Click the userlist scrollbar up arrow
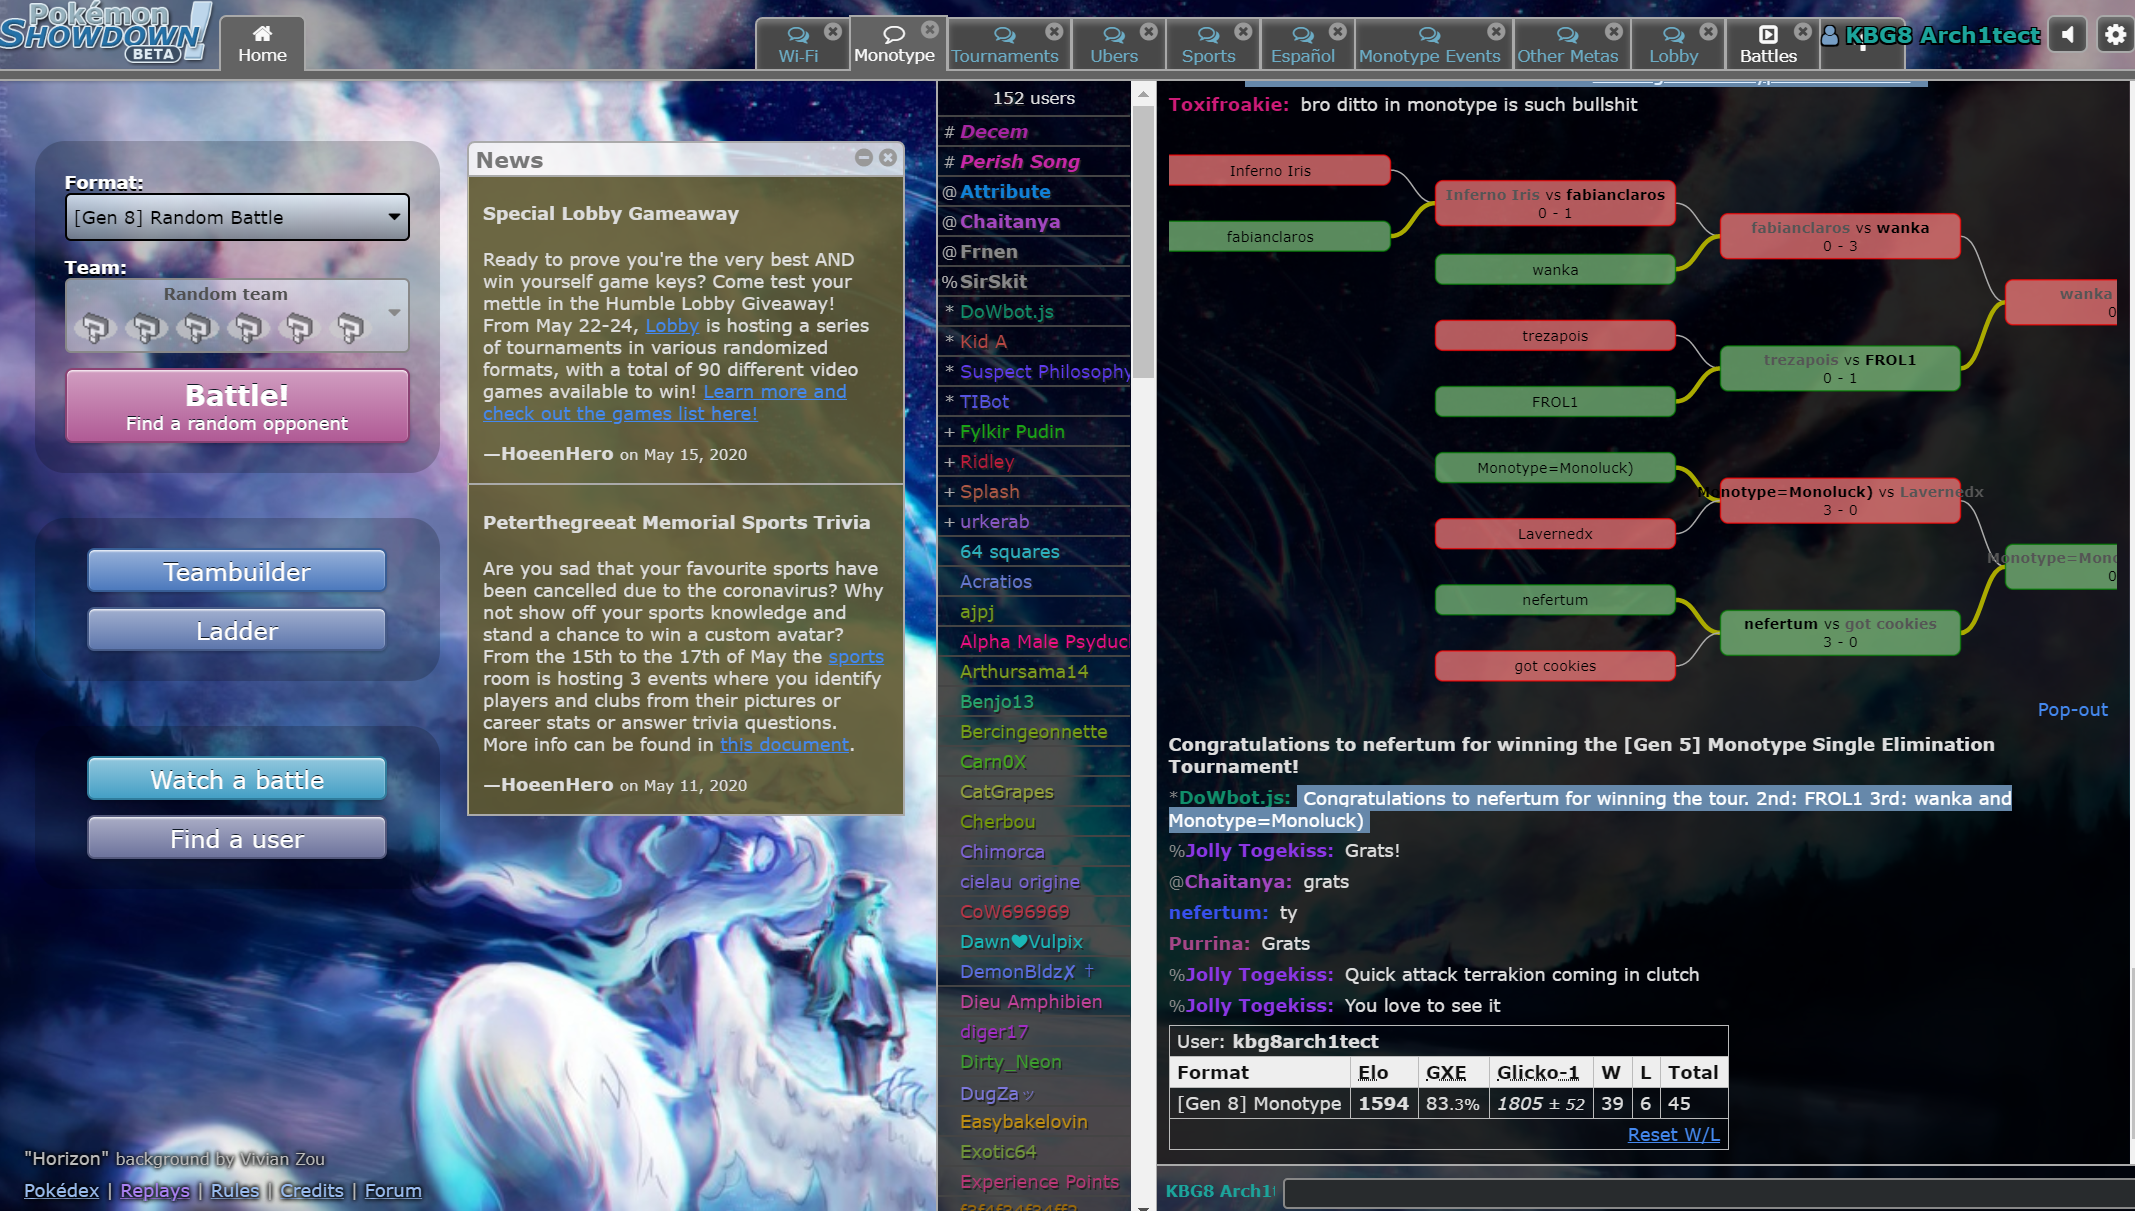Image resolution: width=2135 pixels, height=1211 pixels. [1143, 95]
